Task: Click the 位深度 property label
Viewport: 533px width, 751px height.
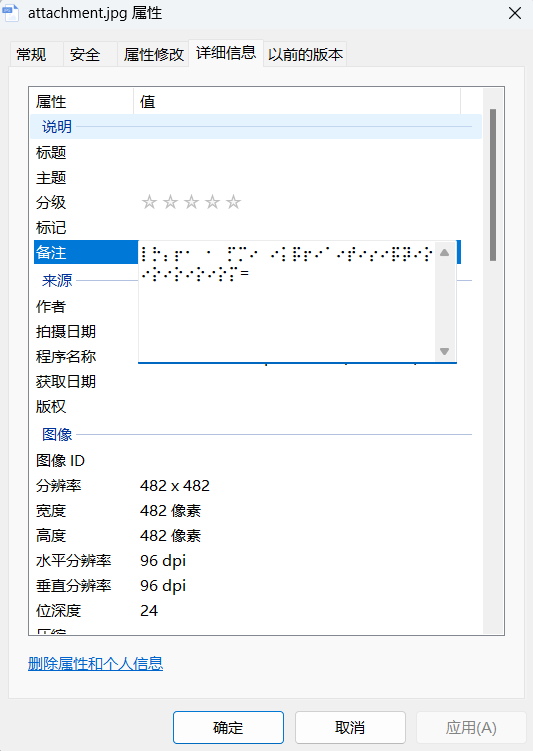Action: pos(58,611)
